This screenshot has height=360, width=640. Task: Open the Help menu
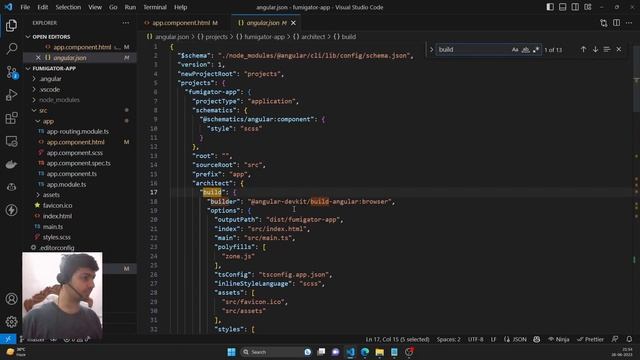click(180, 7)
